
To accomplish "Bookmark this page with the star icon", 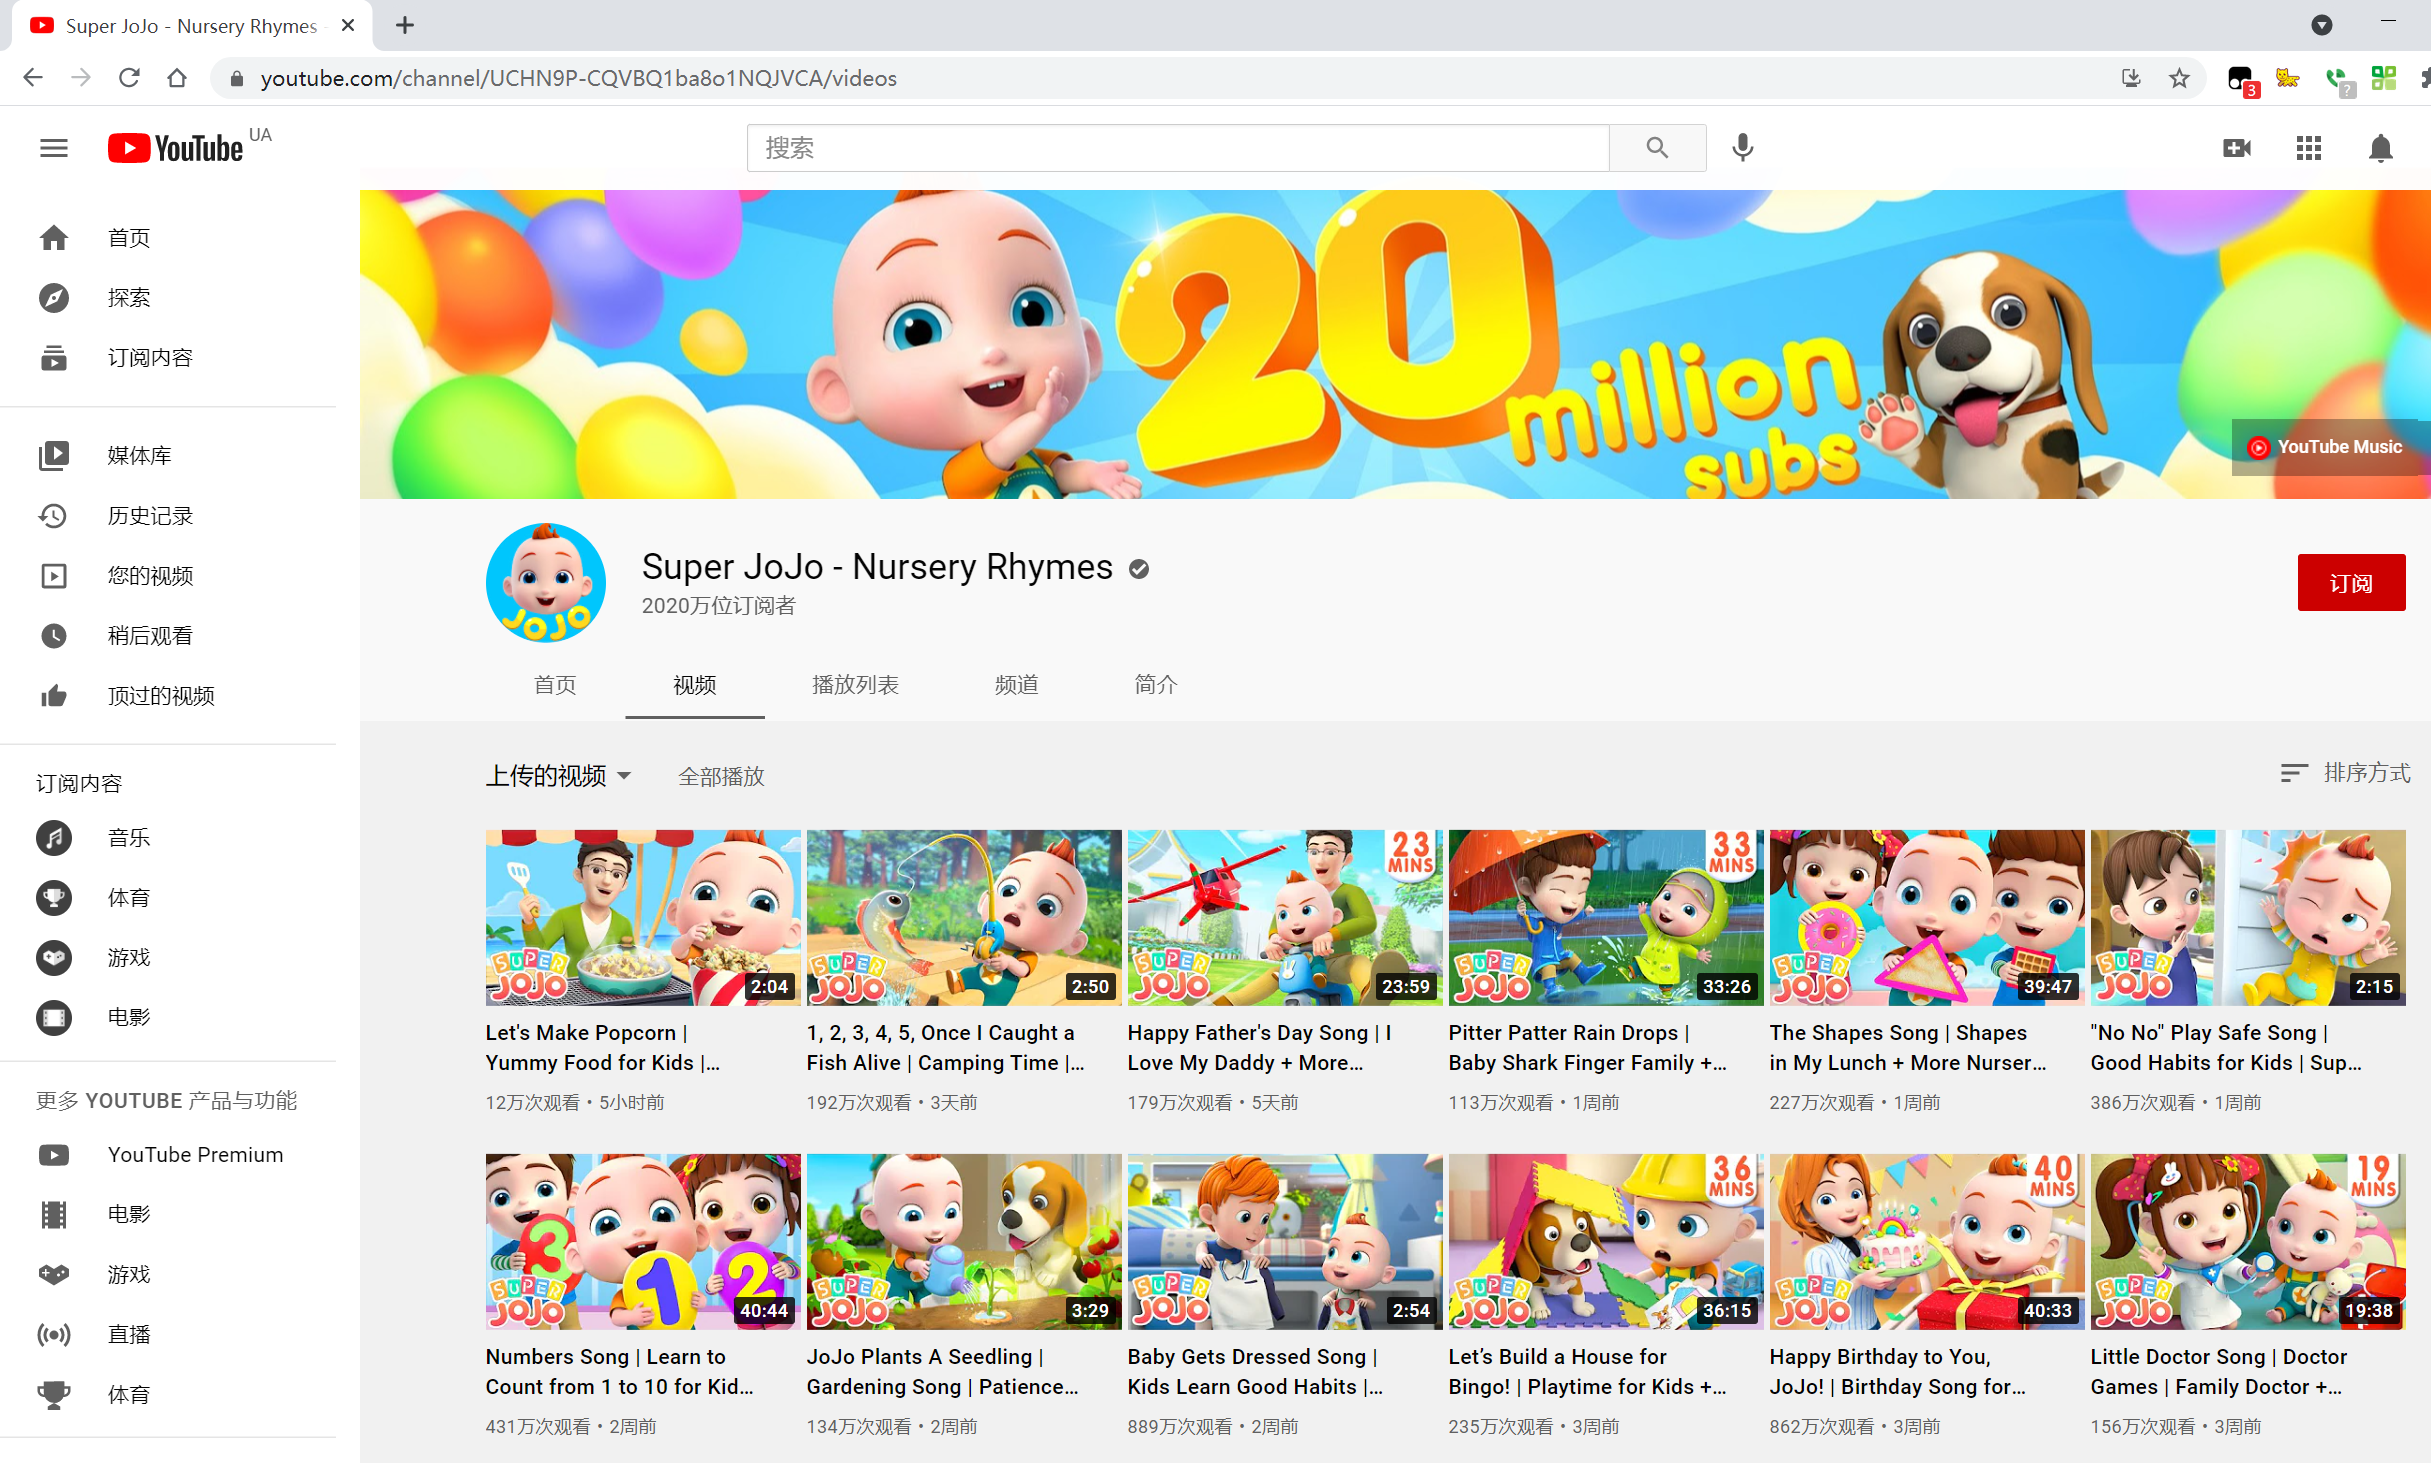I will pos(2179,78).
